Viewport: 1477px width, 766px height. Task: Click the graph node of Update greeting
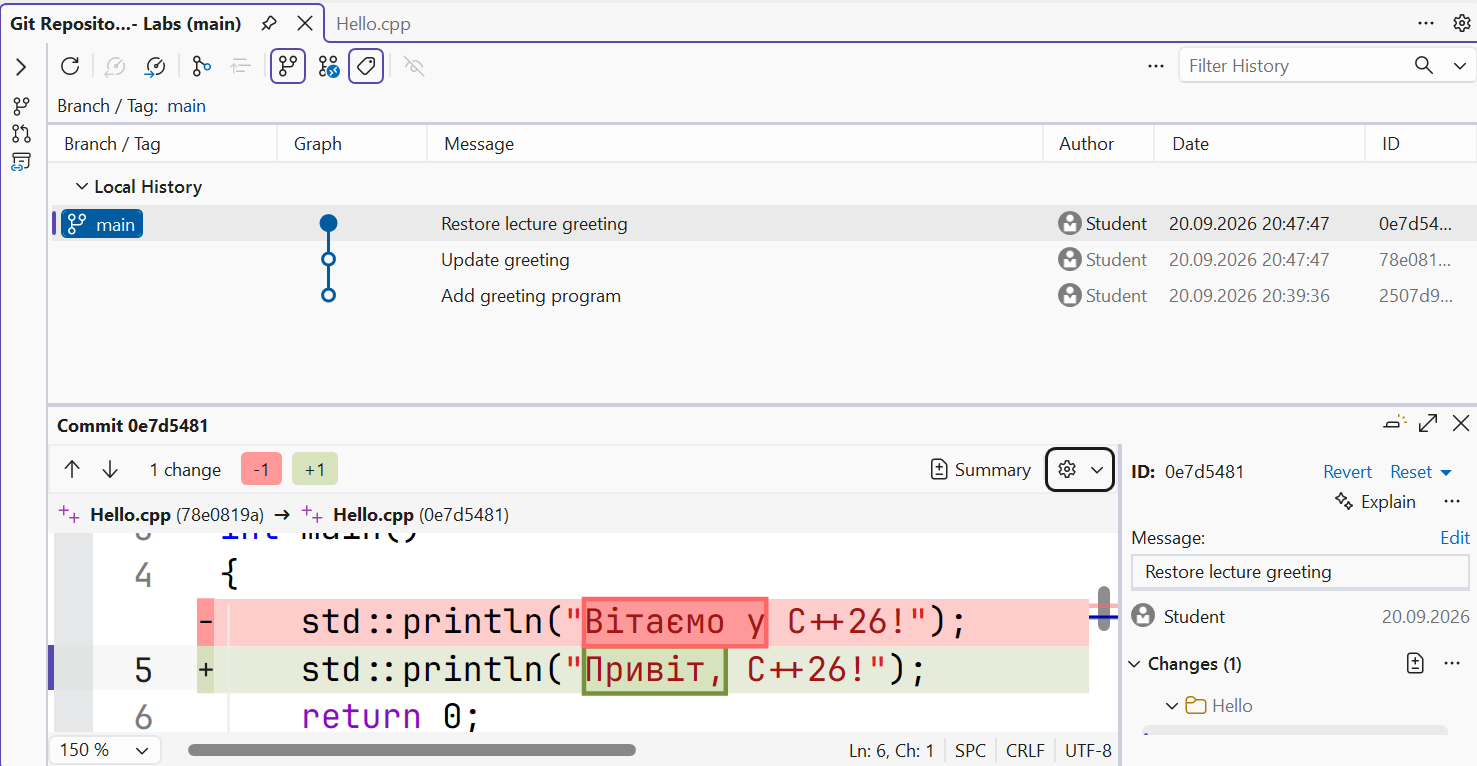pyautogui.click(x=328, y=260)
